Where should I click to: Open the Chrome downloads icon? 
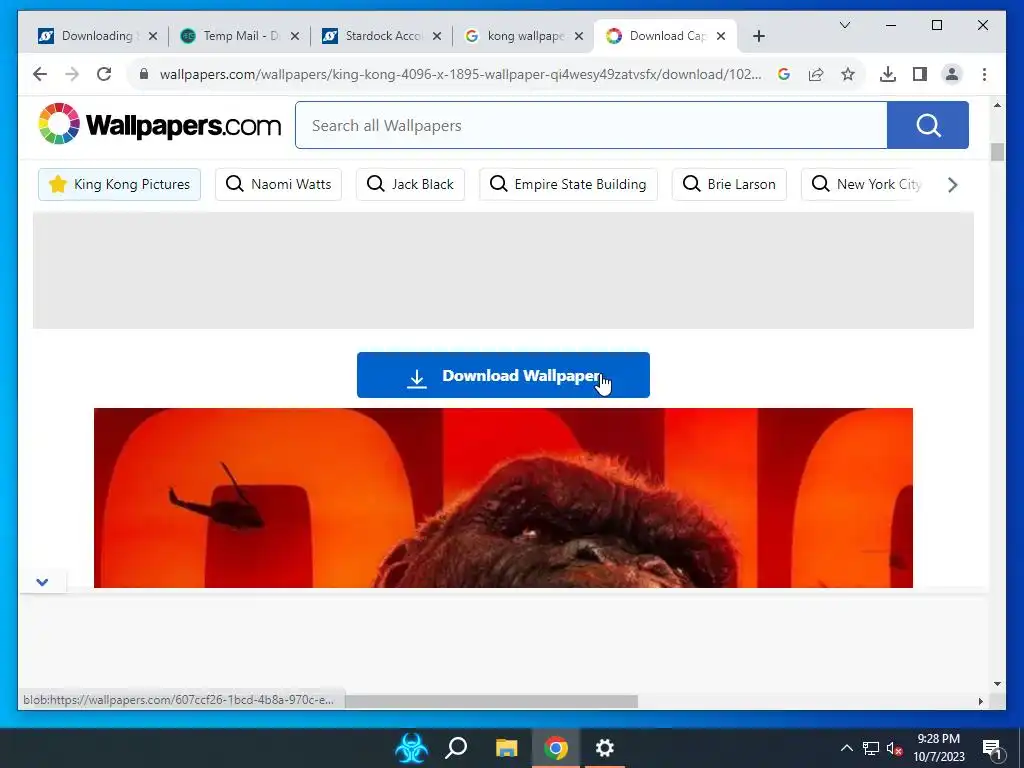[x=888, y=74]
